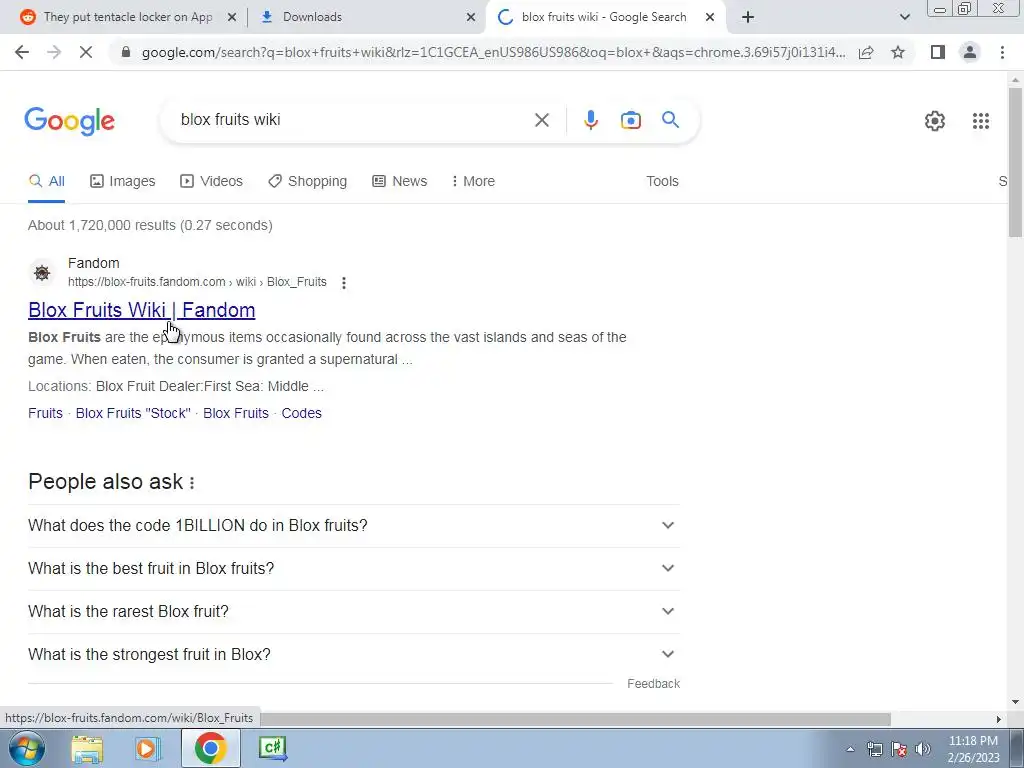Clear the search box with X icon

click(x=541, y=120)
